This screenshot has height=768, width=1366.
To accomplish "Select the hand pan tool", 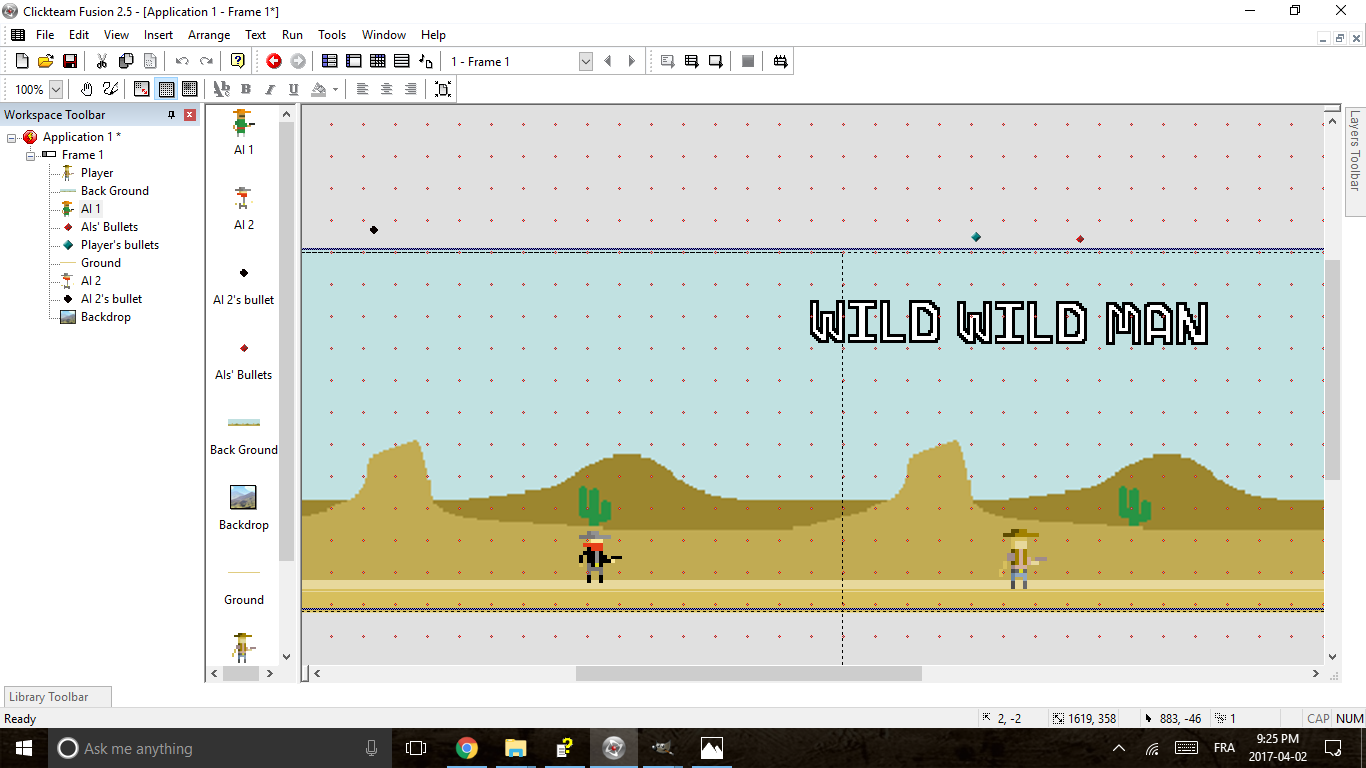I will click(87, 89).
